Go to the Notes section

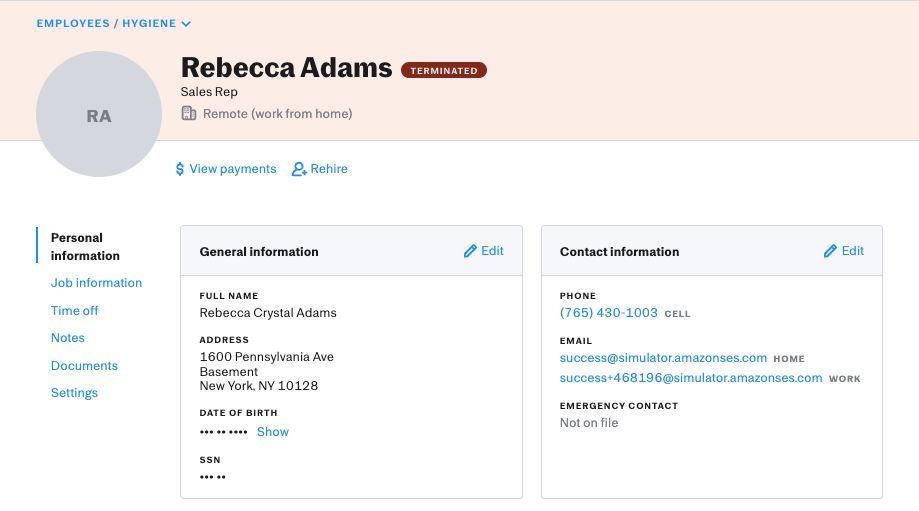point(67,338)
